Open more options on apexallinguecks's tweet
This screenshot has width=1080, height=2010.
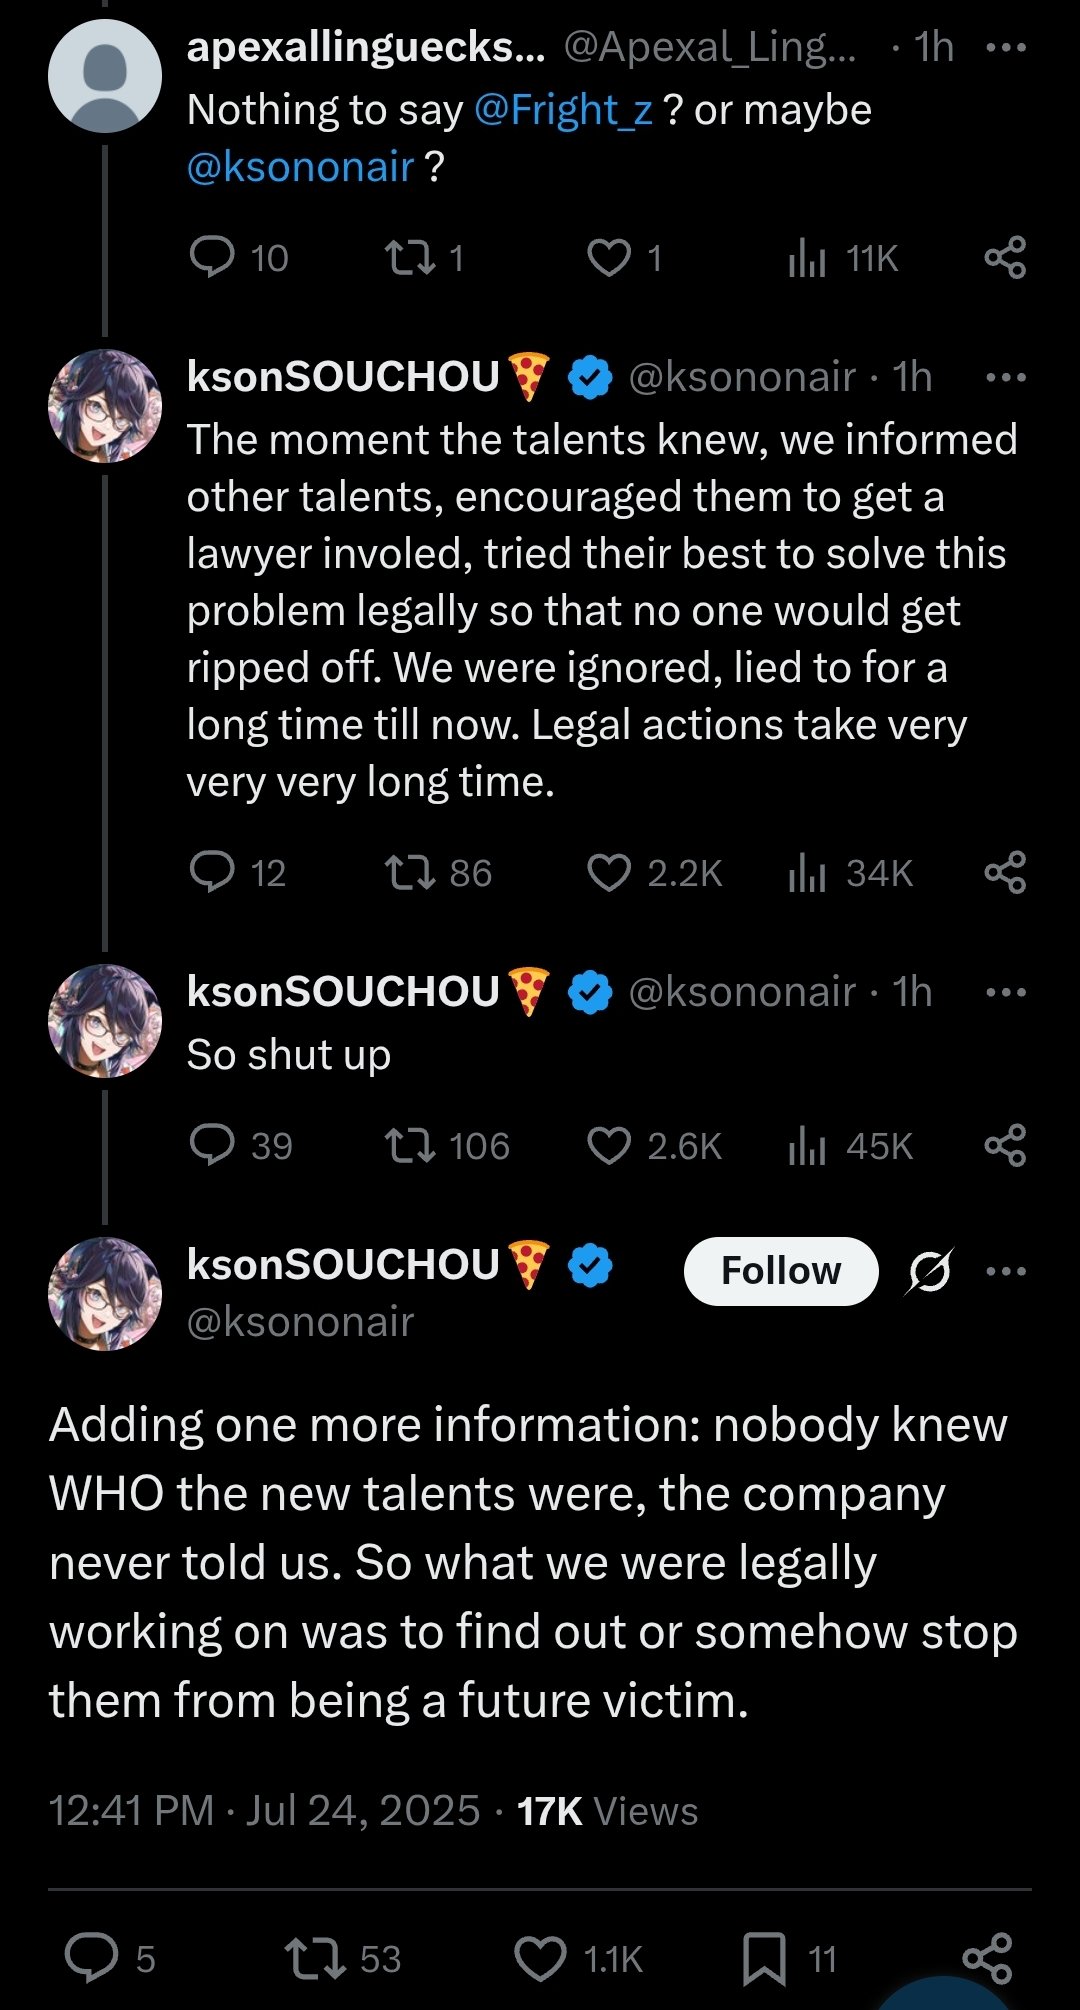[x=1005, y=47]
